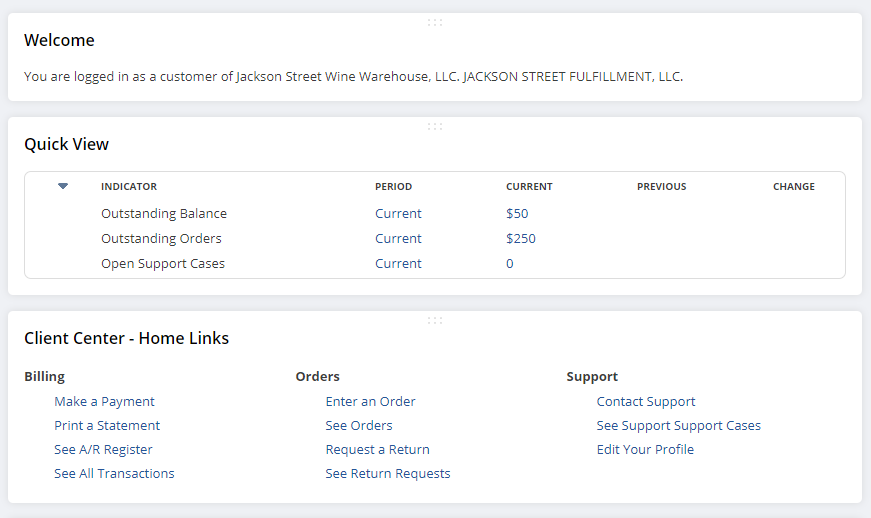Click the PERIOD column header

pos(393,187)
